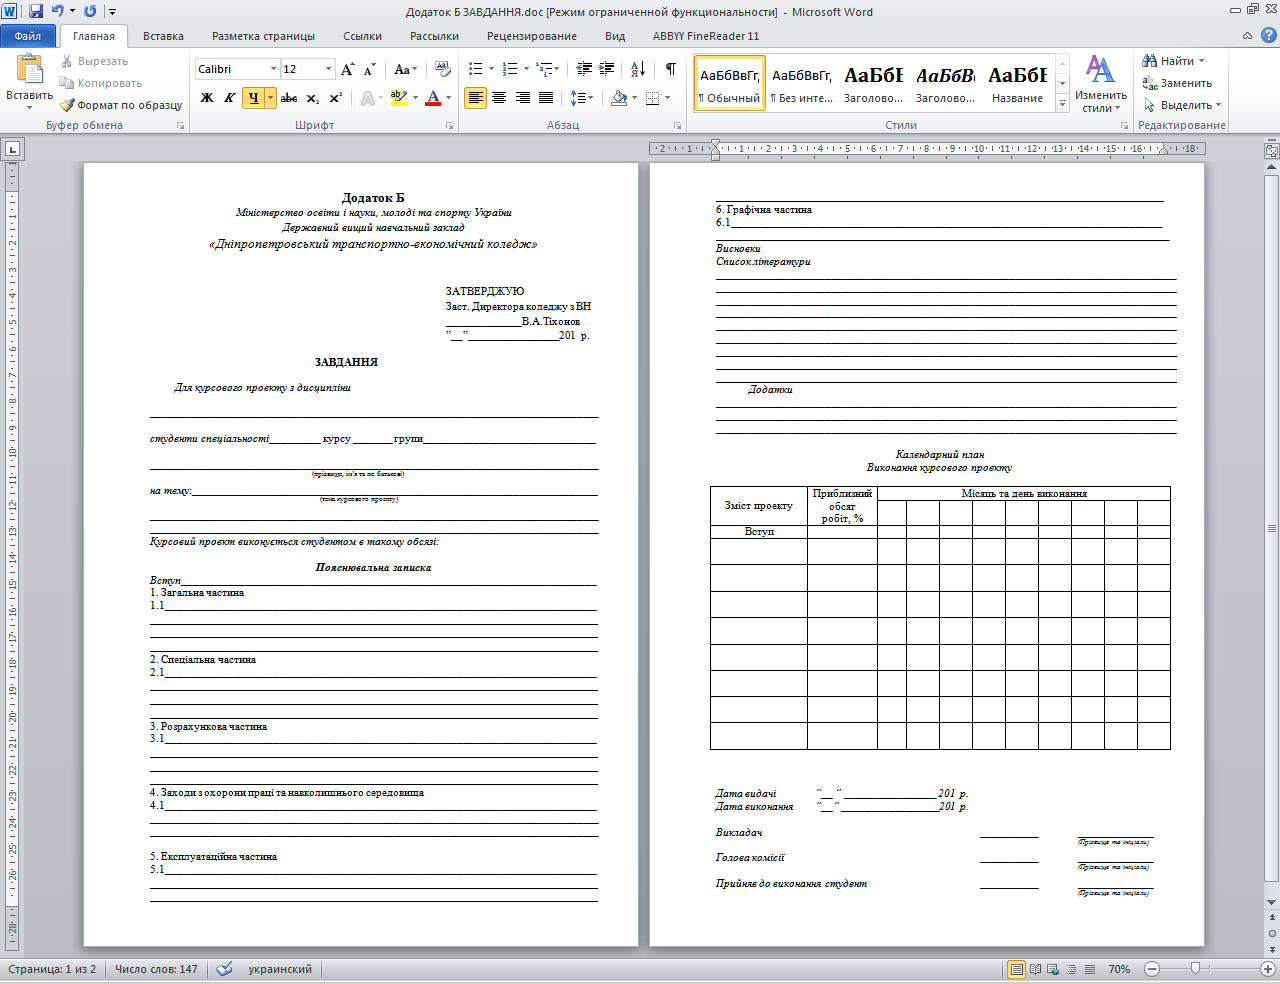1280x984 pixels.
Task: Save the document from the quick access toolbar
Action: [x=36, y=11]
